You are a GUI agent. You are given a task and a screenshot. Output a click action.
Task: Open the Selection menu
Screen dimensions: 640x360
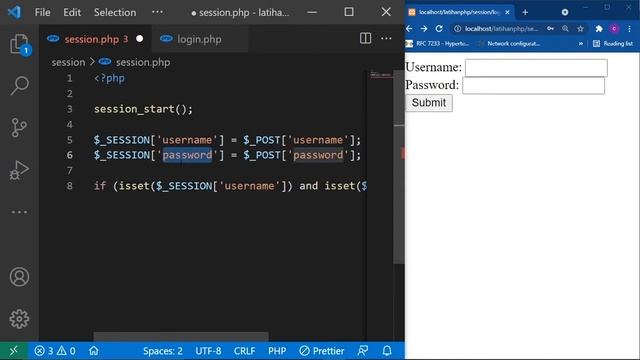click(x=115, y=12)
